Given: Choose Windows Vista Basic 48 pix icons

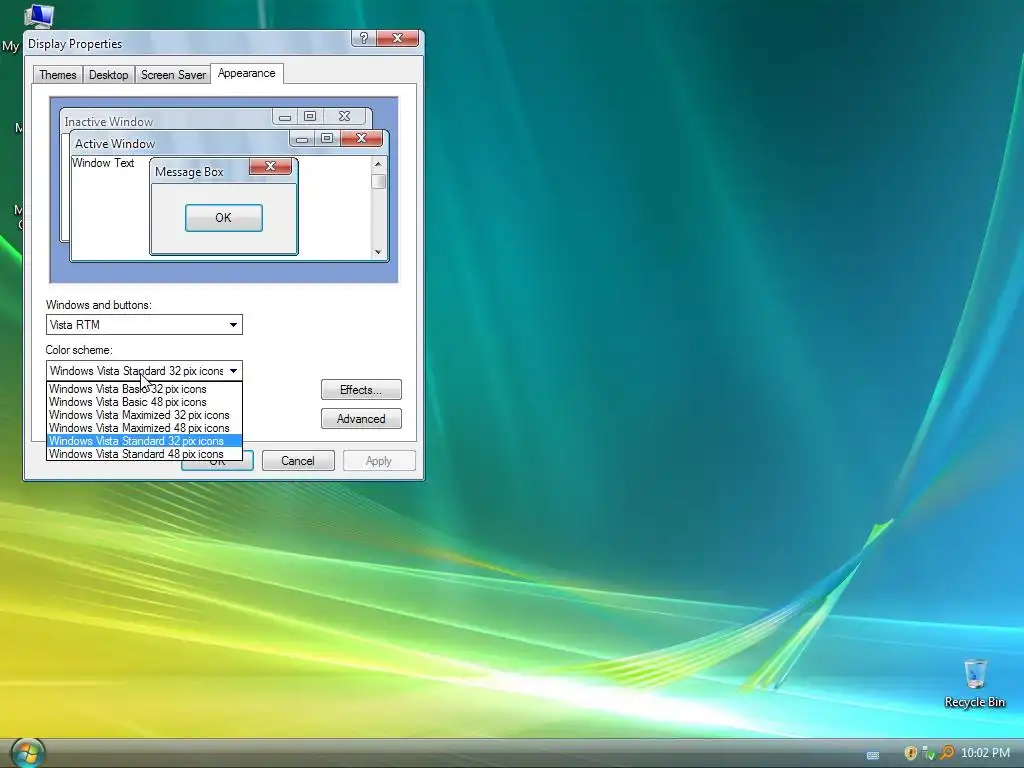Looking at the screenshot, I should coord(144,402).
